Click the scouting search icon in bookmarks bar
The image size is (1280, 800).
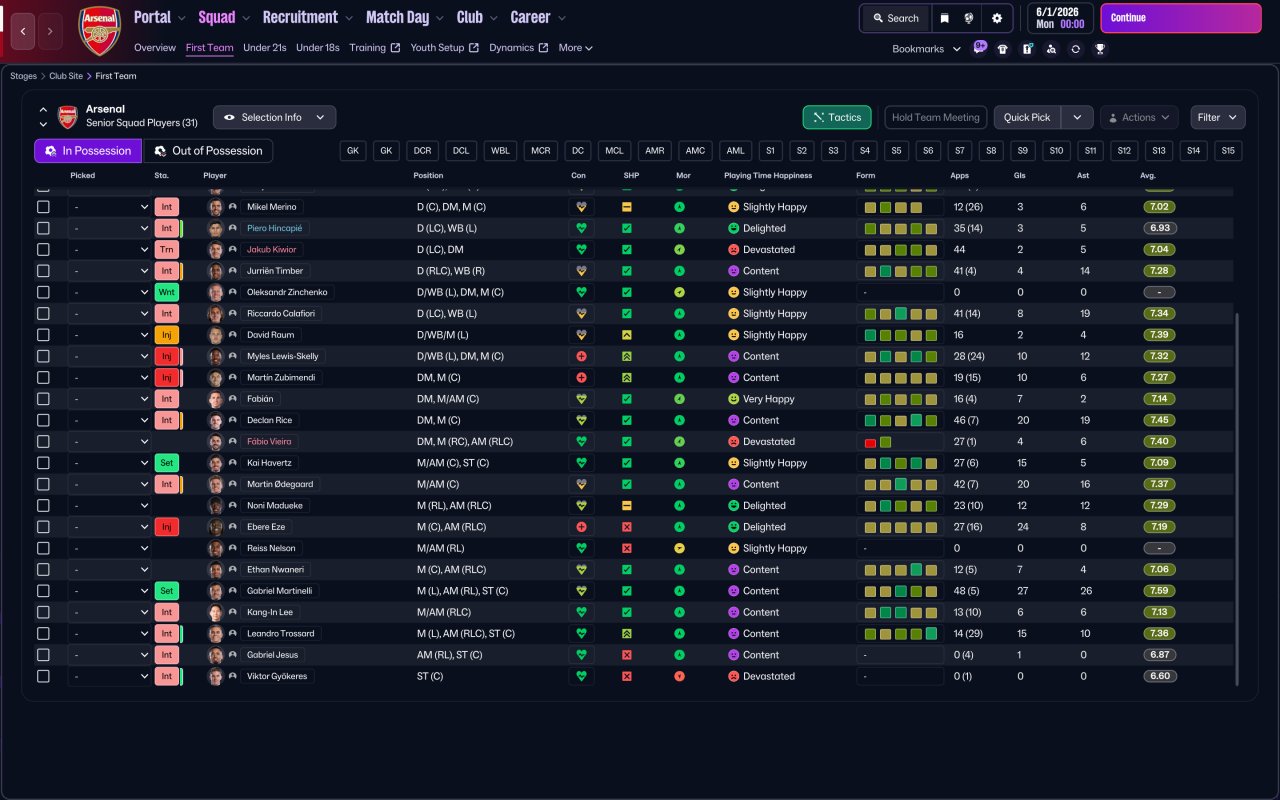coord(1051,48)
